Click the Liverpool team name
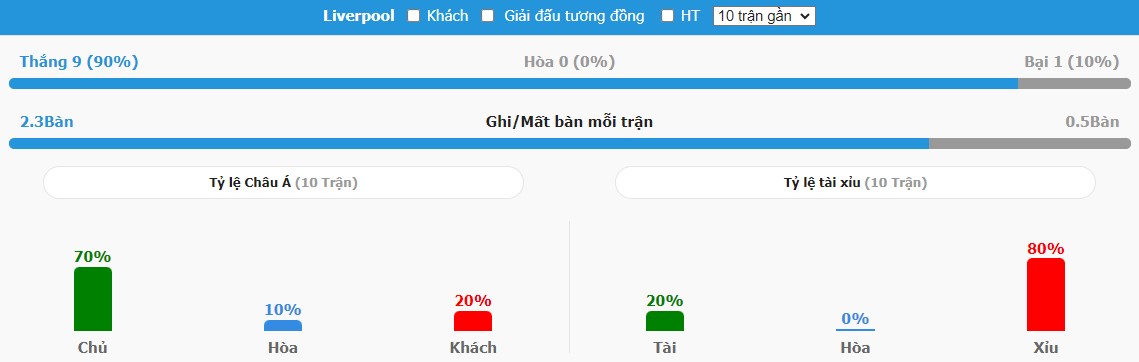The height and width of the screenshot is (362, 1139). (x=359, y=16)
